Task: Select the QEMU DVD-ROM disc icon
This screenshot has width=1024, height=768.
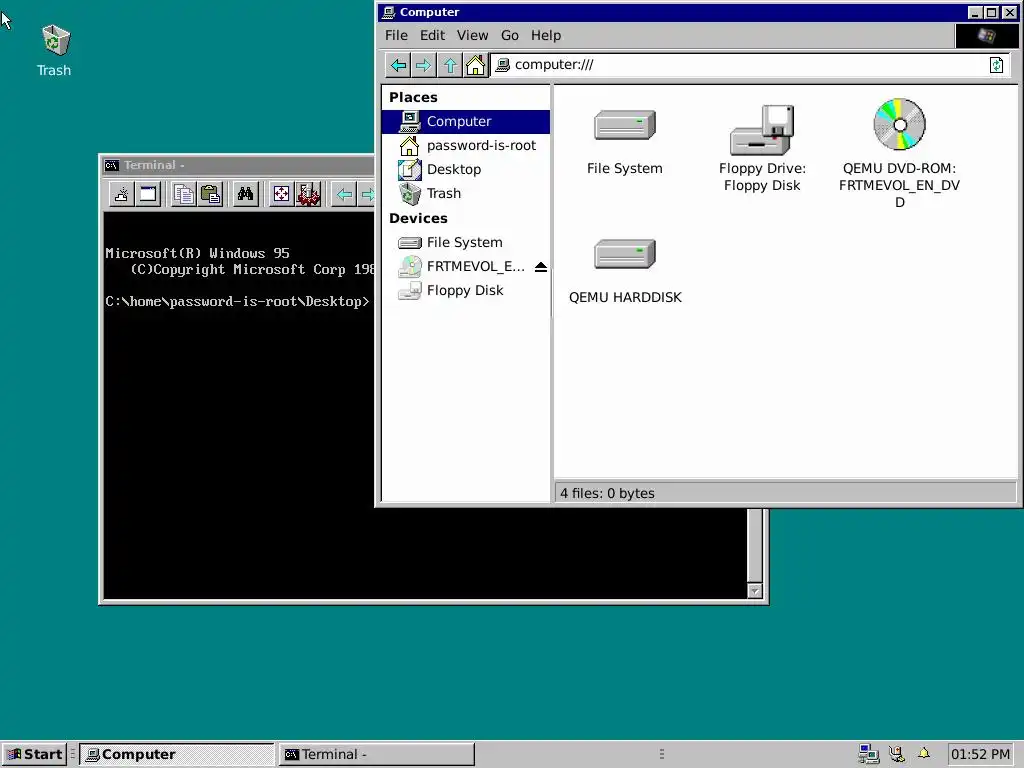Action: pyautogui.click(x=899, y=124)
